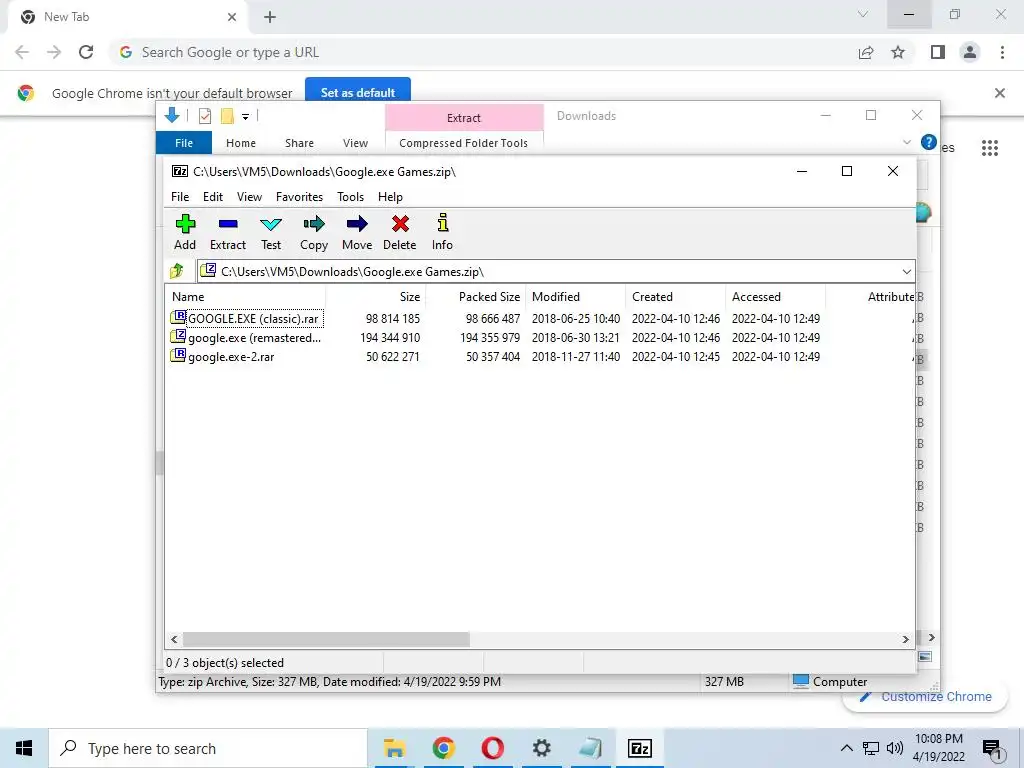This screenshot has height=768, width=1024.
Task: Click the Windows taskbar search box
Action: coord(208,748)
